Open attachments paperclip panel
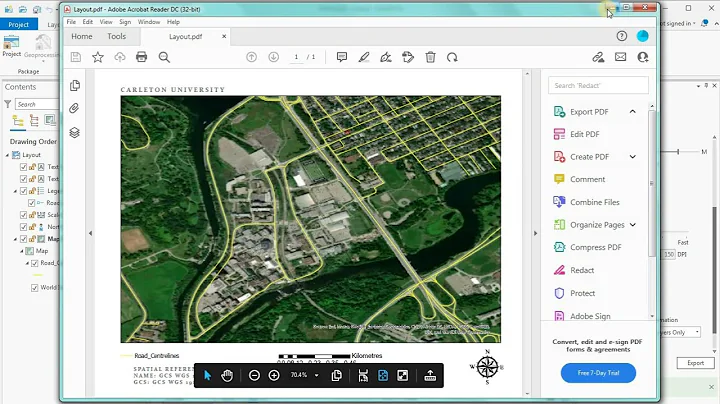This screenshot has width=720, height=404. point(74,108)
